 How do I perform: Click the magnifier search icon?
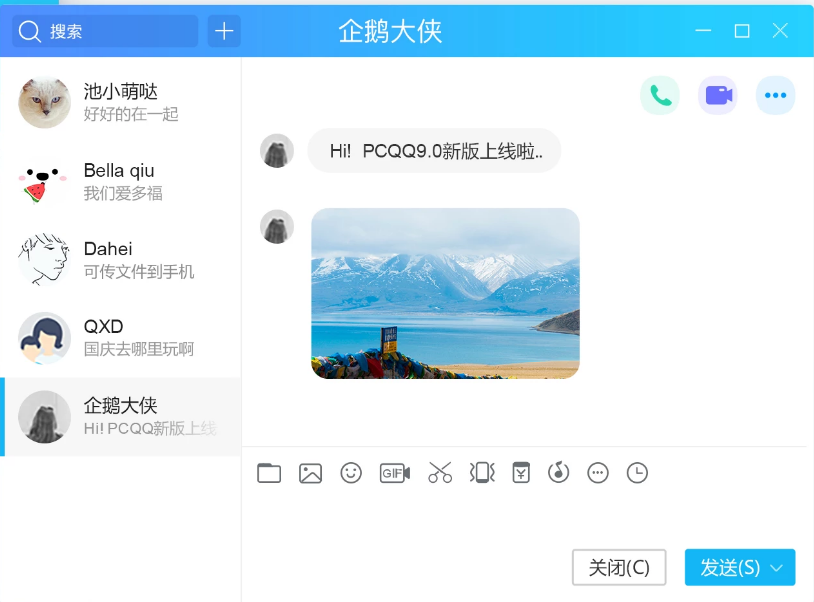tap(30, 31)
